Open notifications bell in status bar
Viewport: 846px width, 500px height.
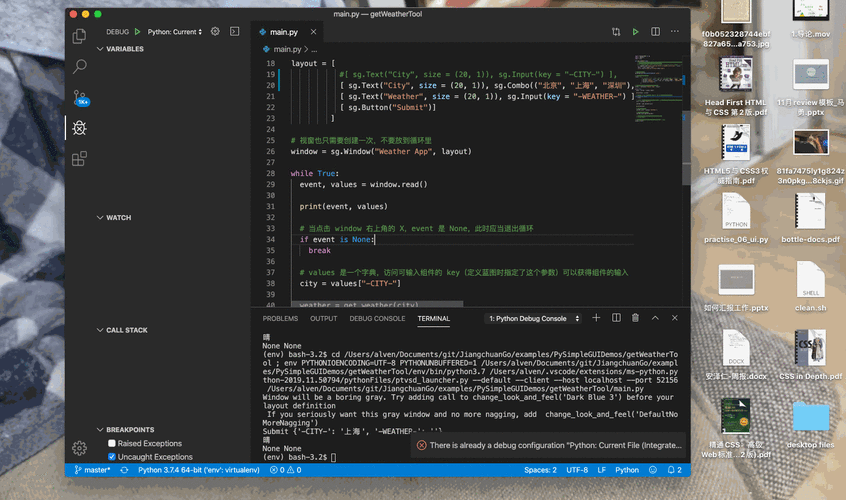(x=674, y=470)
